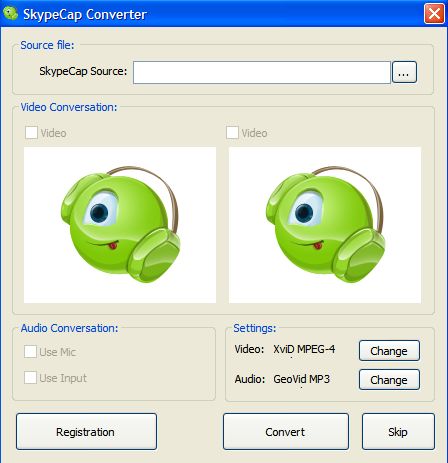Click the 'Audio Conversation:' group label
This screenshot has width=448, height=463.
click(69, 328)
